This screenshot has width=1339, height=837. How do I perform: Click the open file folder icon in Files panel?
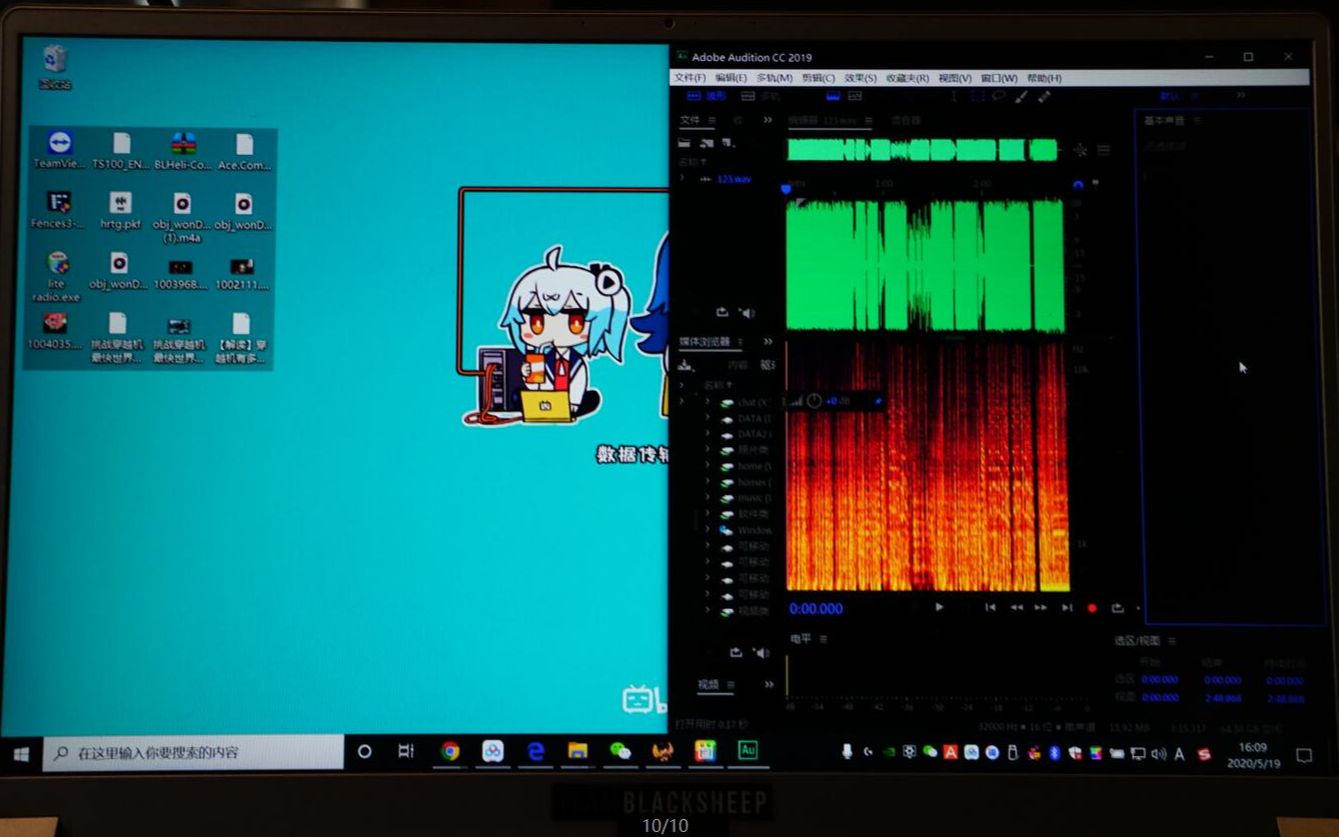click(685, 143)
